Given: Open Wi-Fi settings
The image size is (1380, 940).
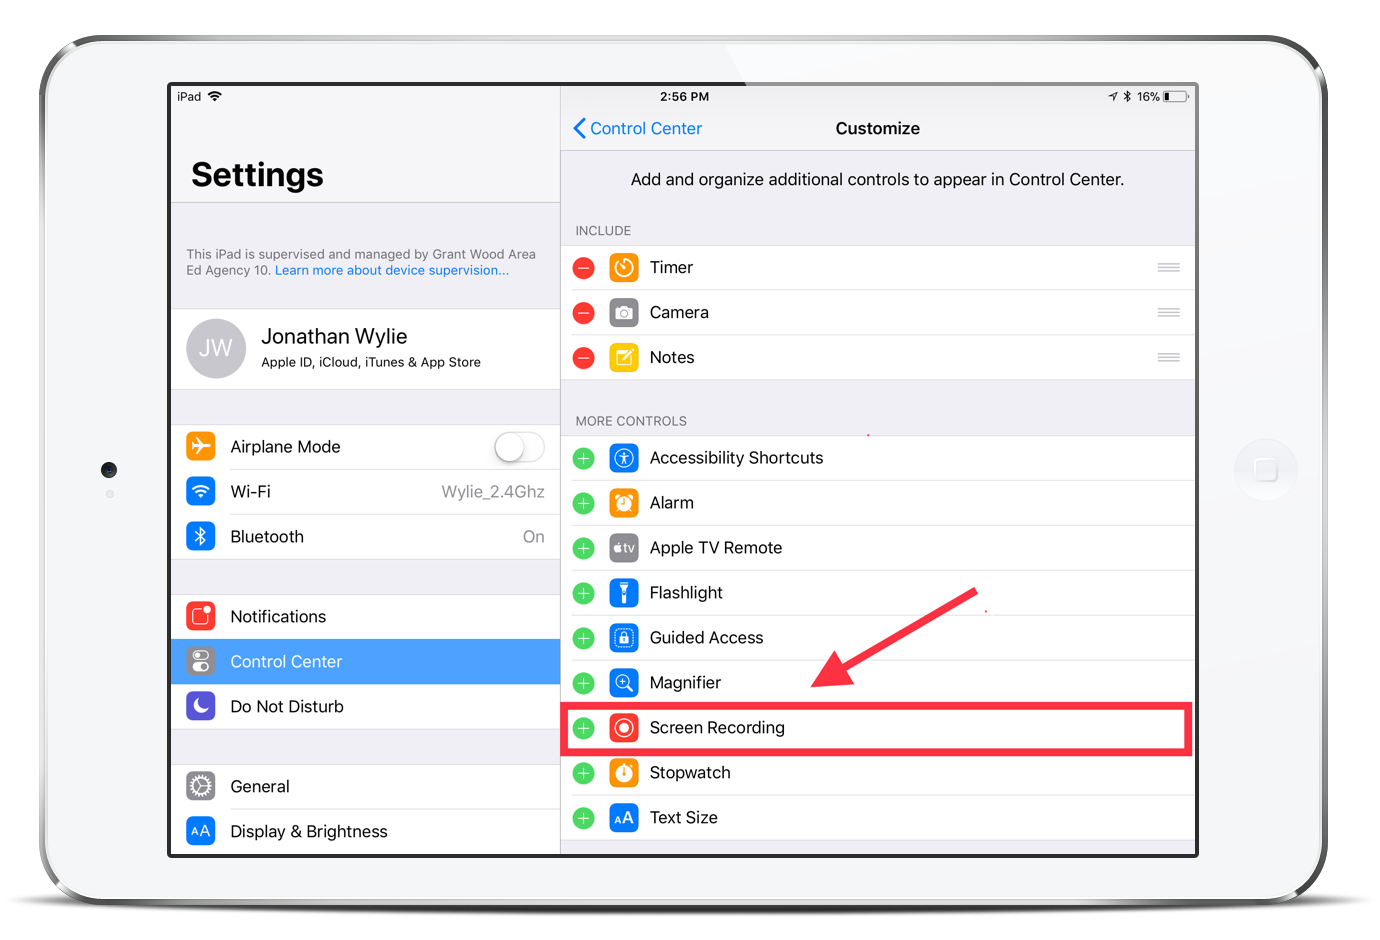Looking at the screenshot, I should click(x=366, y=492).
